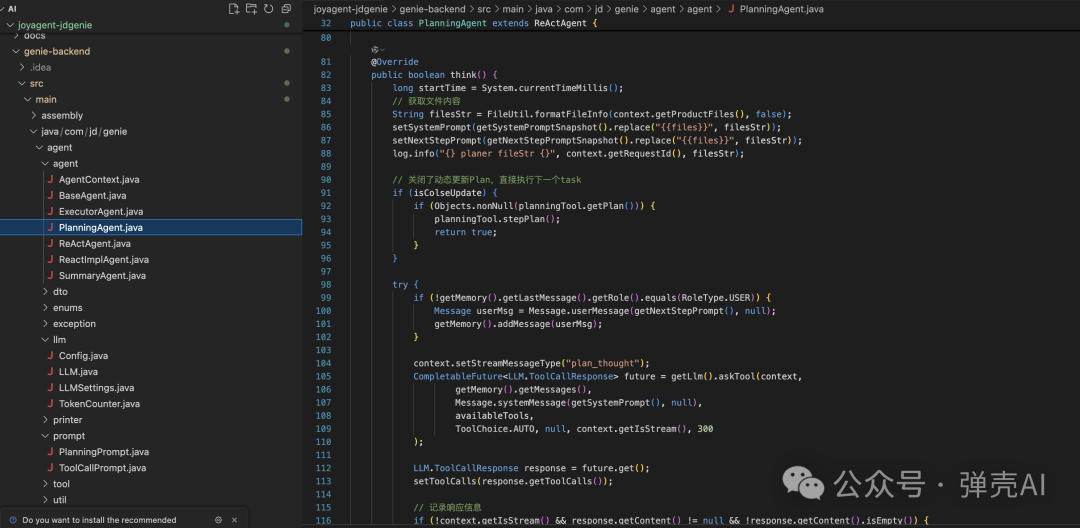
Task: Click the Java icon in the breadcrumb
Action: tap(731, 10)
